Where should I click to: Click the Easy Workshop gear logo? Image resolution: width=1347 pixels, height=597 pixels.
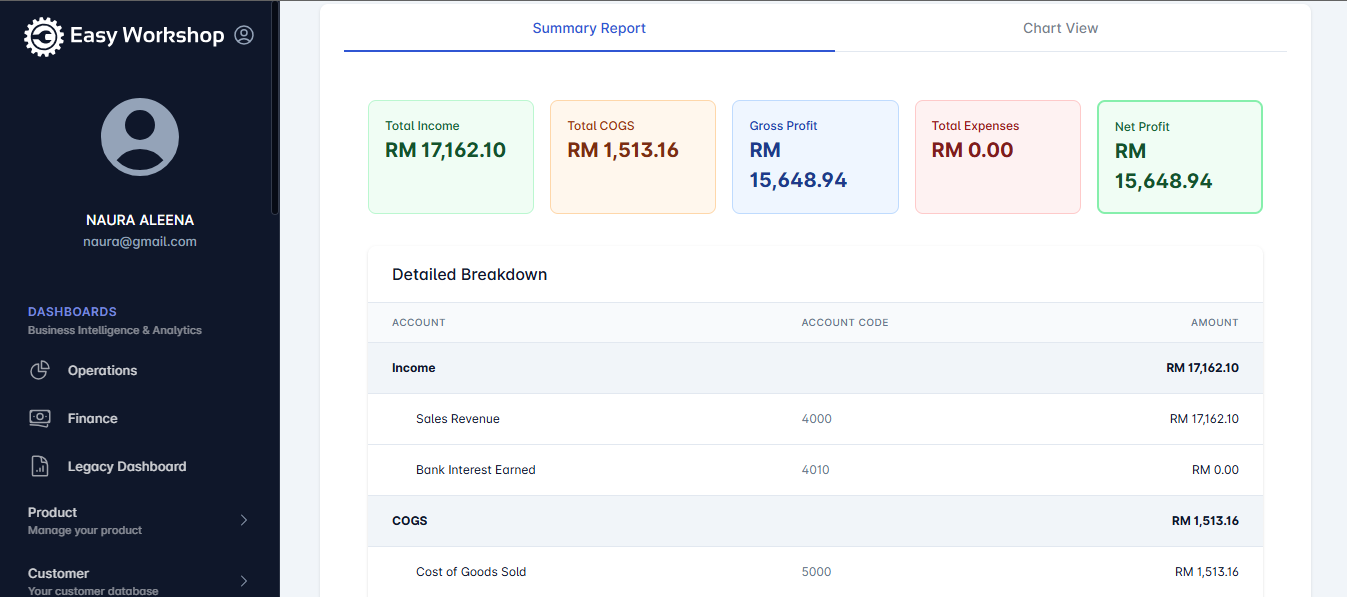[42, 35]
